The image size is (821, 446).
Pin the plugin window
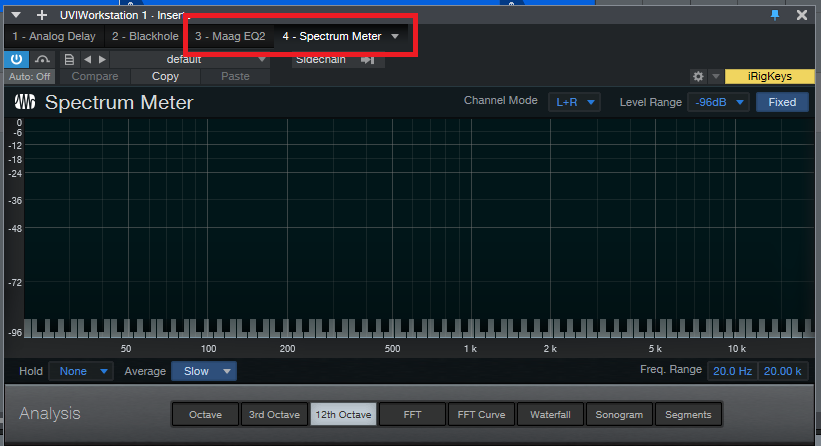pos(775,15)
